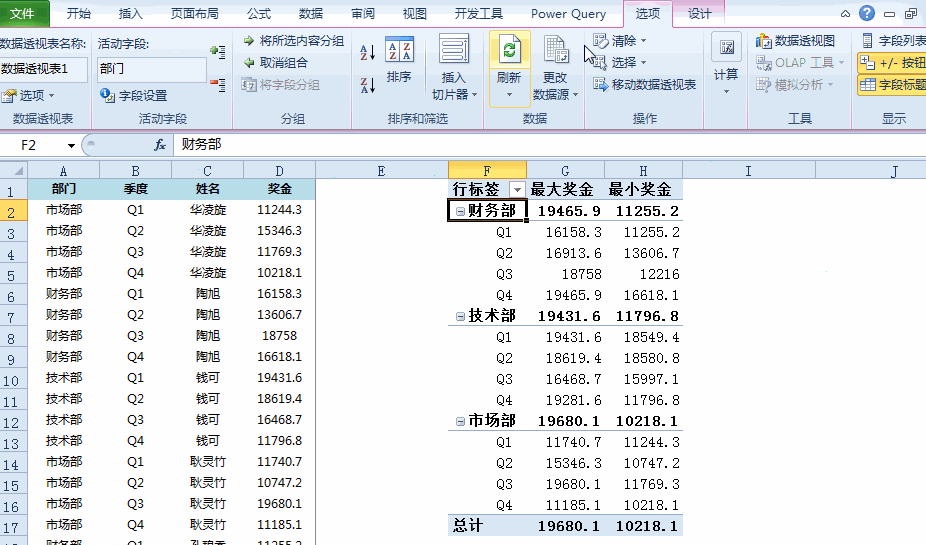The height and width of the screenshot is (545, 926).
Task: Toggle the Field Headers (字段标题) display
Action: coord(891,85)
